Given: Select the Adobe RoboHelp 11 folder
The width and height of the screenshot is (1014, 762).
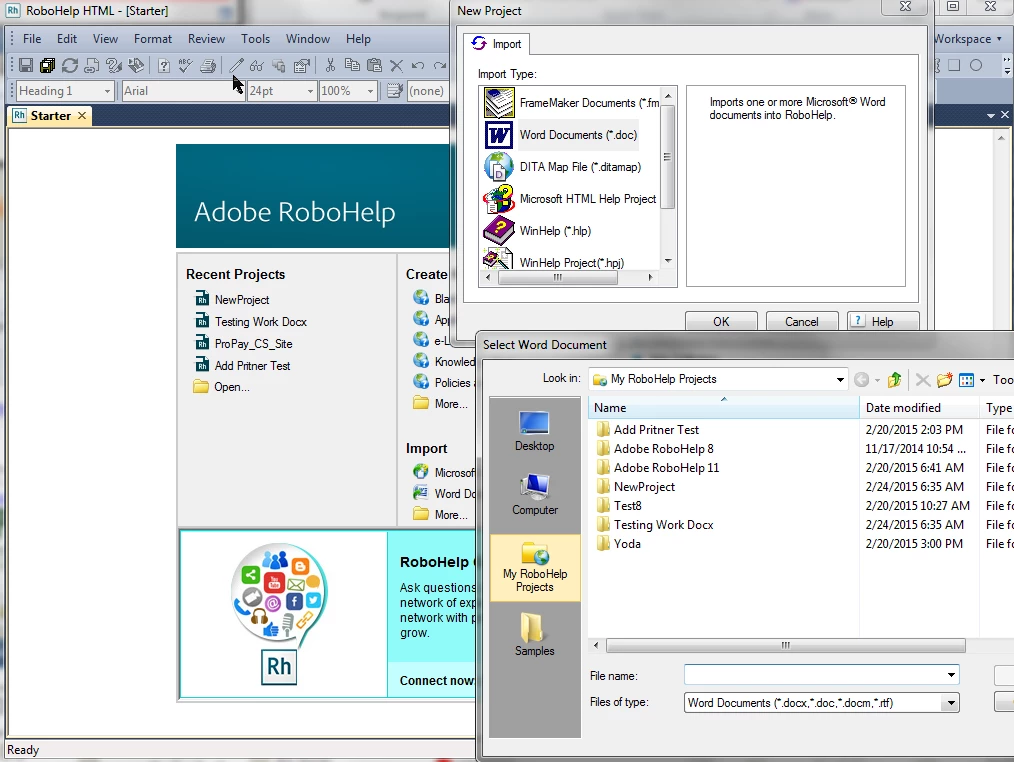Looking at the screenshot, I should coord(666,468).
